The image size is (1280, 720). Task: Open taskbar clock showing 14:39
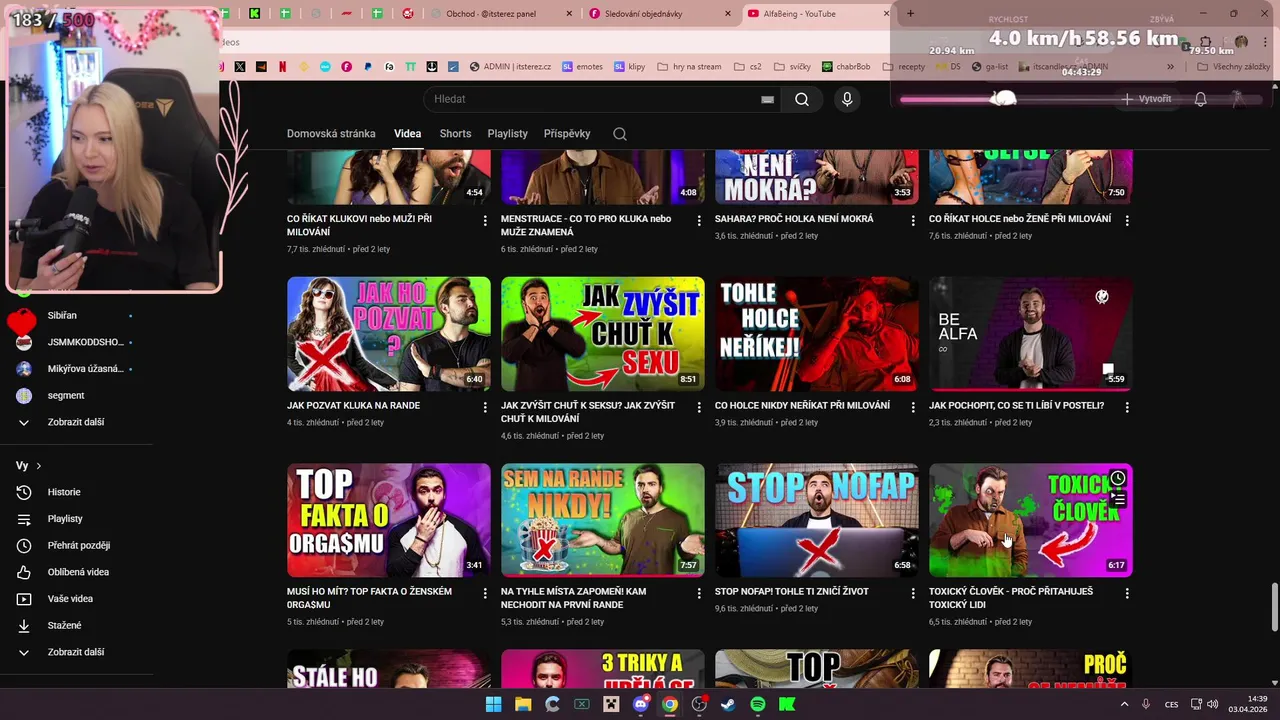point(1248,704)
